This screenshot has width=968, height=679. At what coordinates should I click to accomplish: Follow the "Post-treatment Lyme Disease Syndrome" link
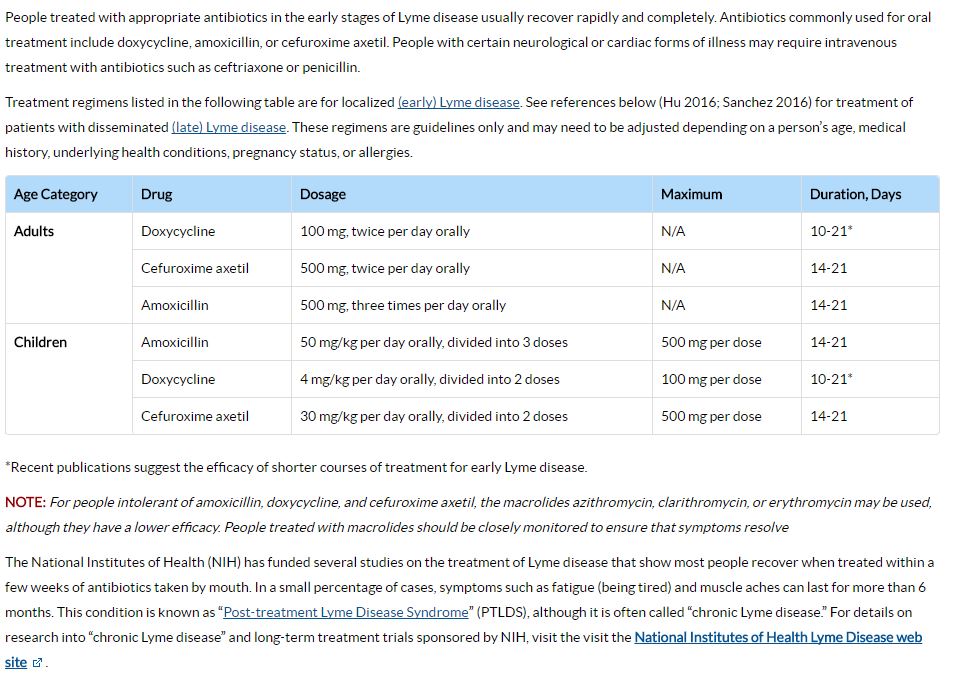(x=346, y=612)
